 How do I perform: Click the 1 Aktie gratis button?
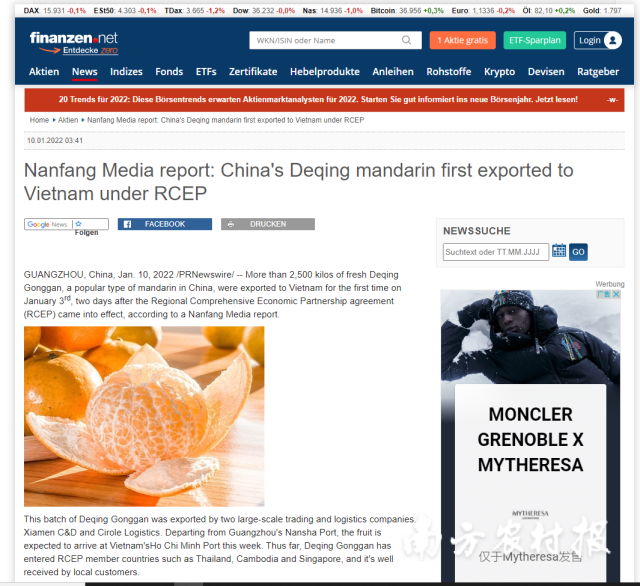[462, 40]
